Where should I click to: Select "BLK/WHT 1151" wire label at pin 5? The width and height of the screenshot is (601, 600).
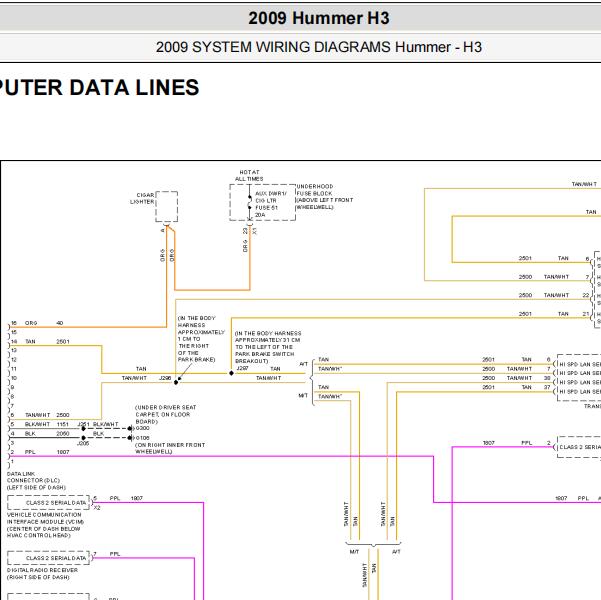coord(47,424)
